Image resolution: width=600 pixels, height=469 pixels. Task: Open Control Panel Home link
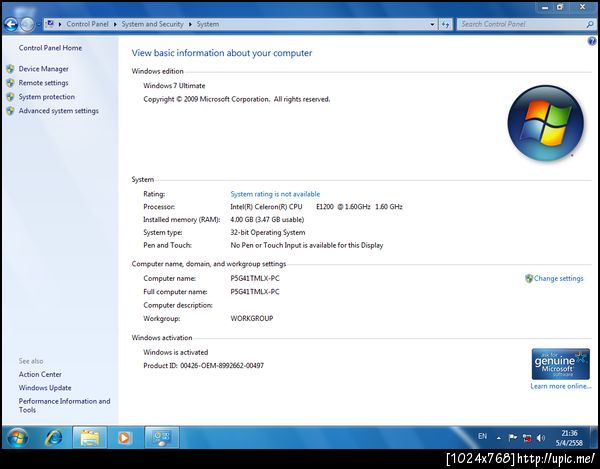click(x=50, y=48)
